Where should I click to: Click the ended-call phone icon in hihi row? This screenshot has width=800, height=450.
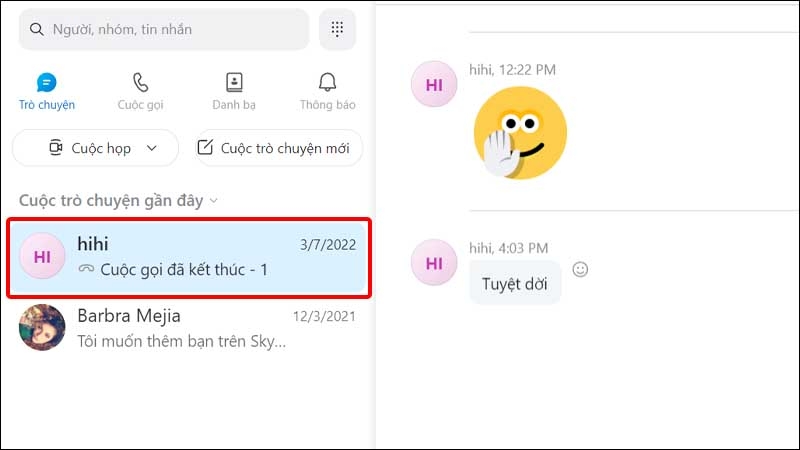86,268
